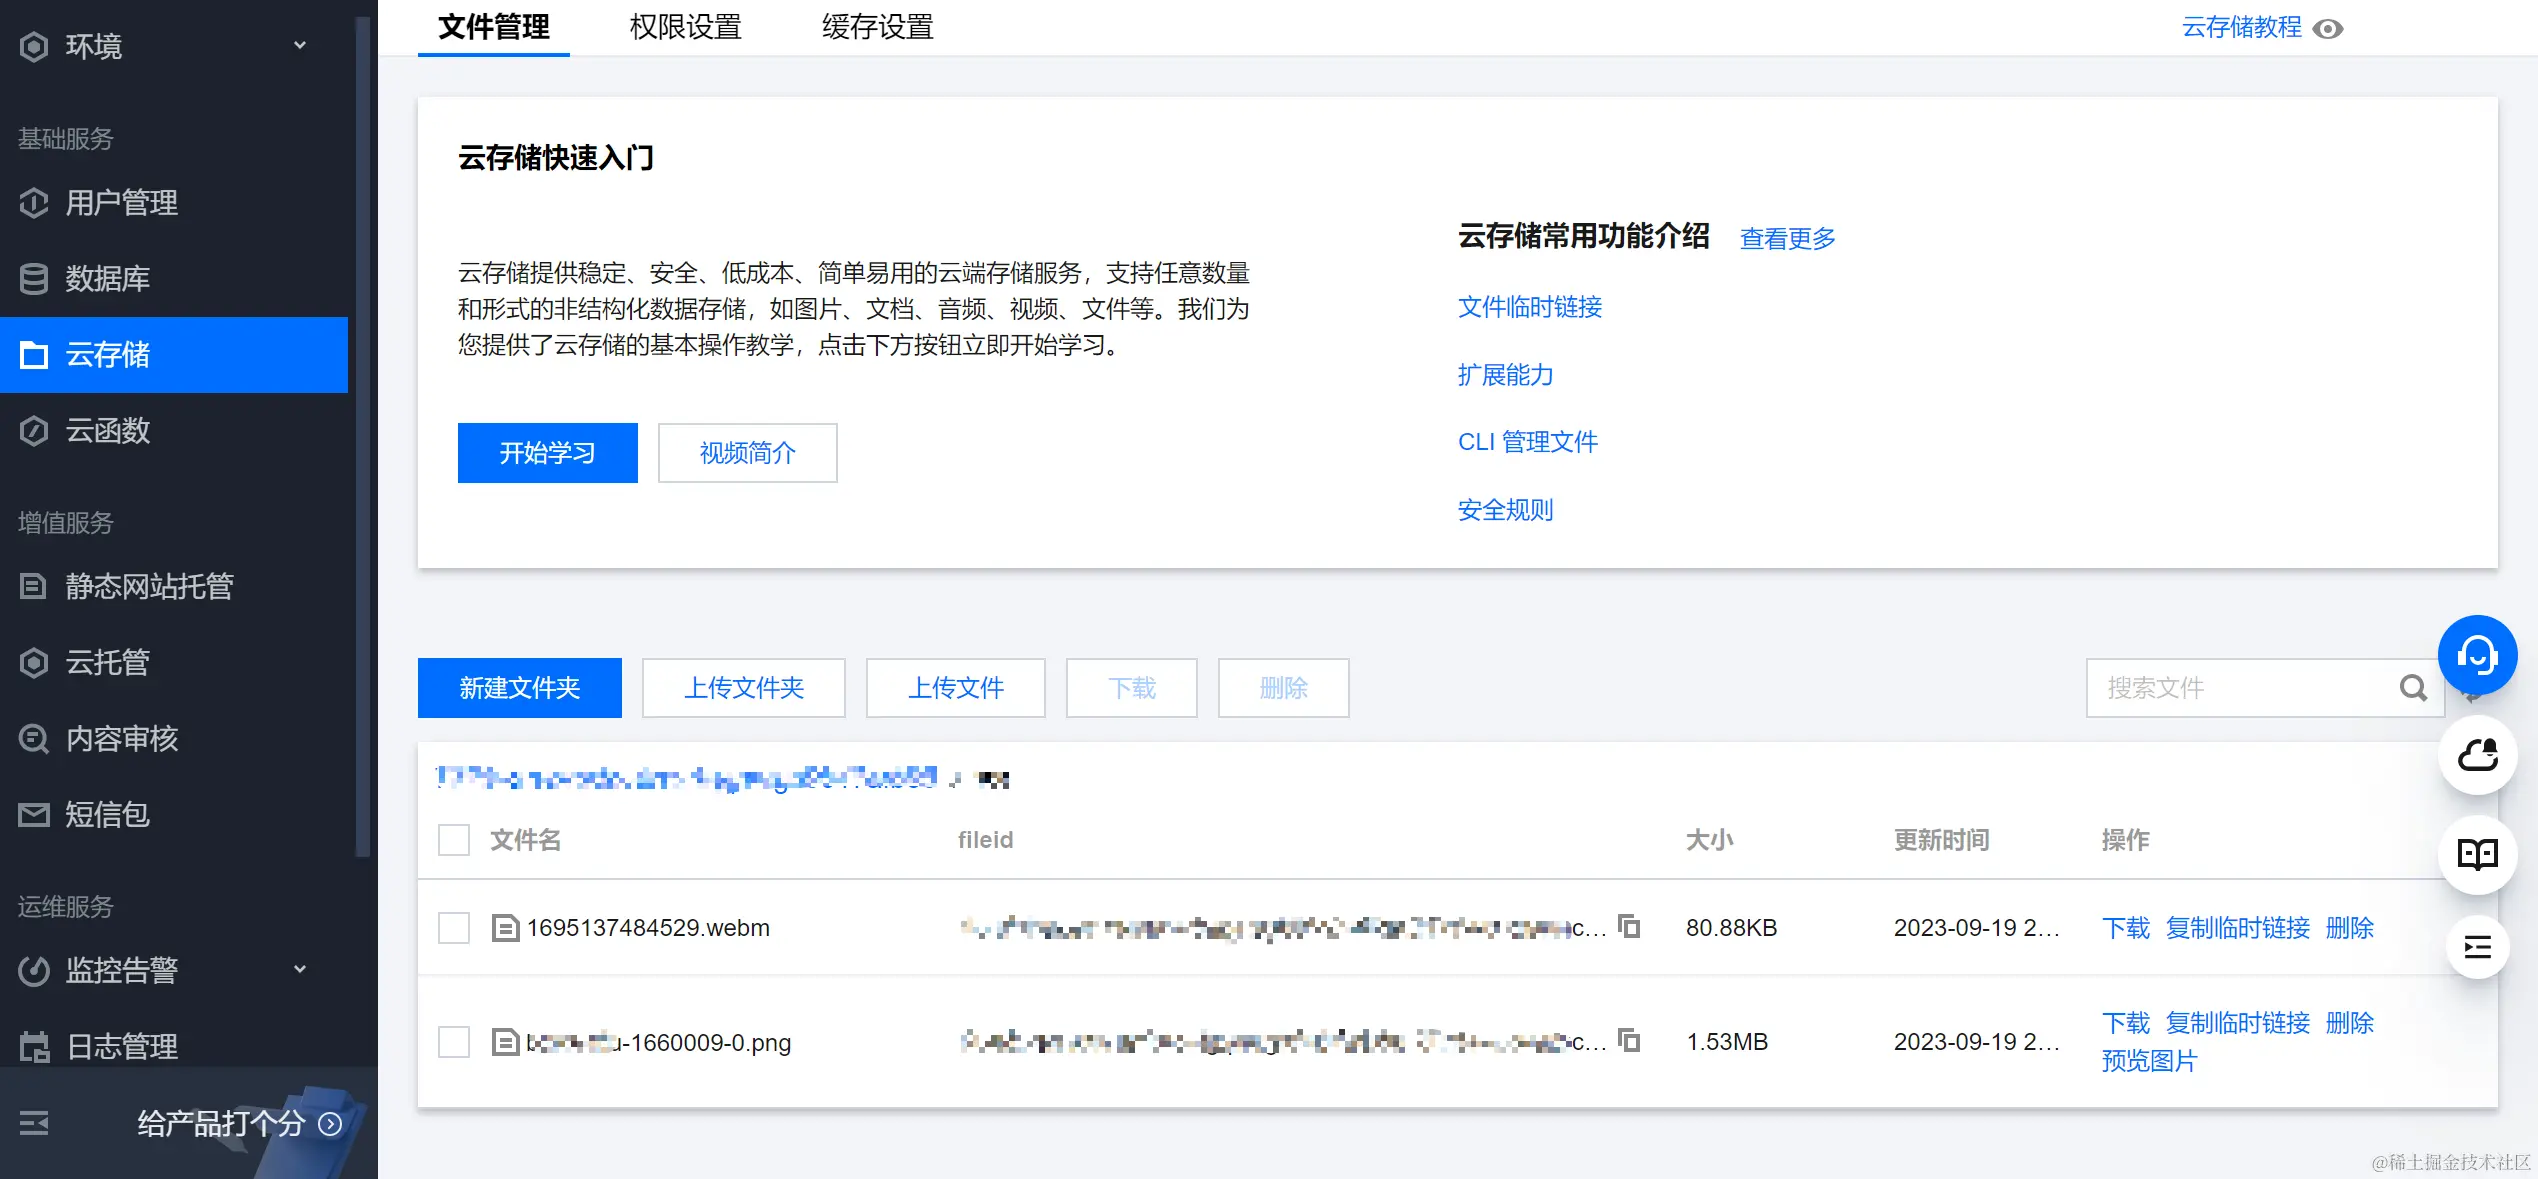Click the 开始学习 button
This screenshot has height=1179, width=2538.
pyautogui.click(x=548, y=453)
